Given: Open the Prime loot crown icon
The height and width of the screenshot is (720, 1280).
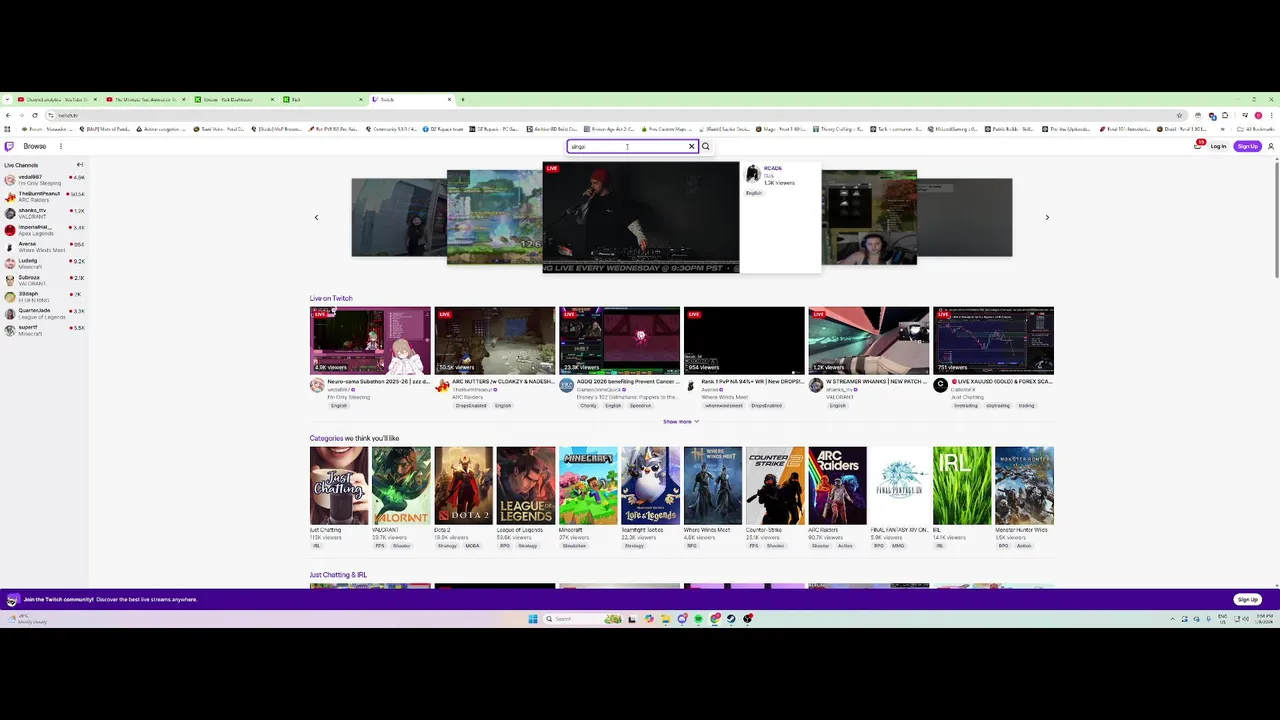Looking at the screenshot, I should click(x=1198, y=146).
